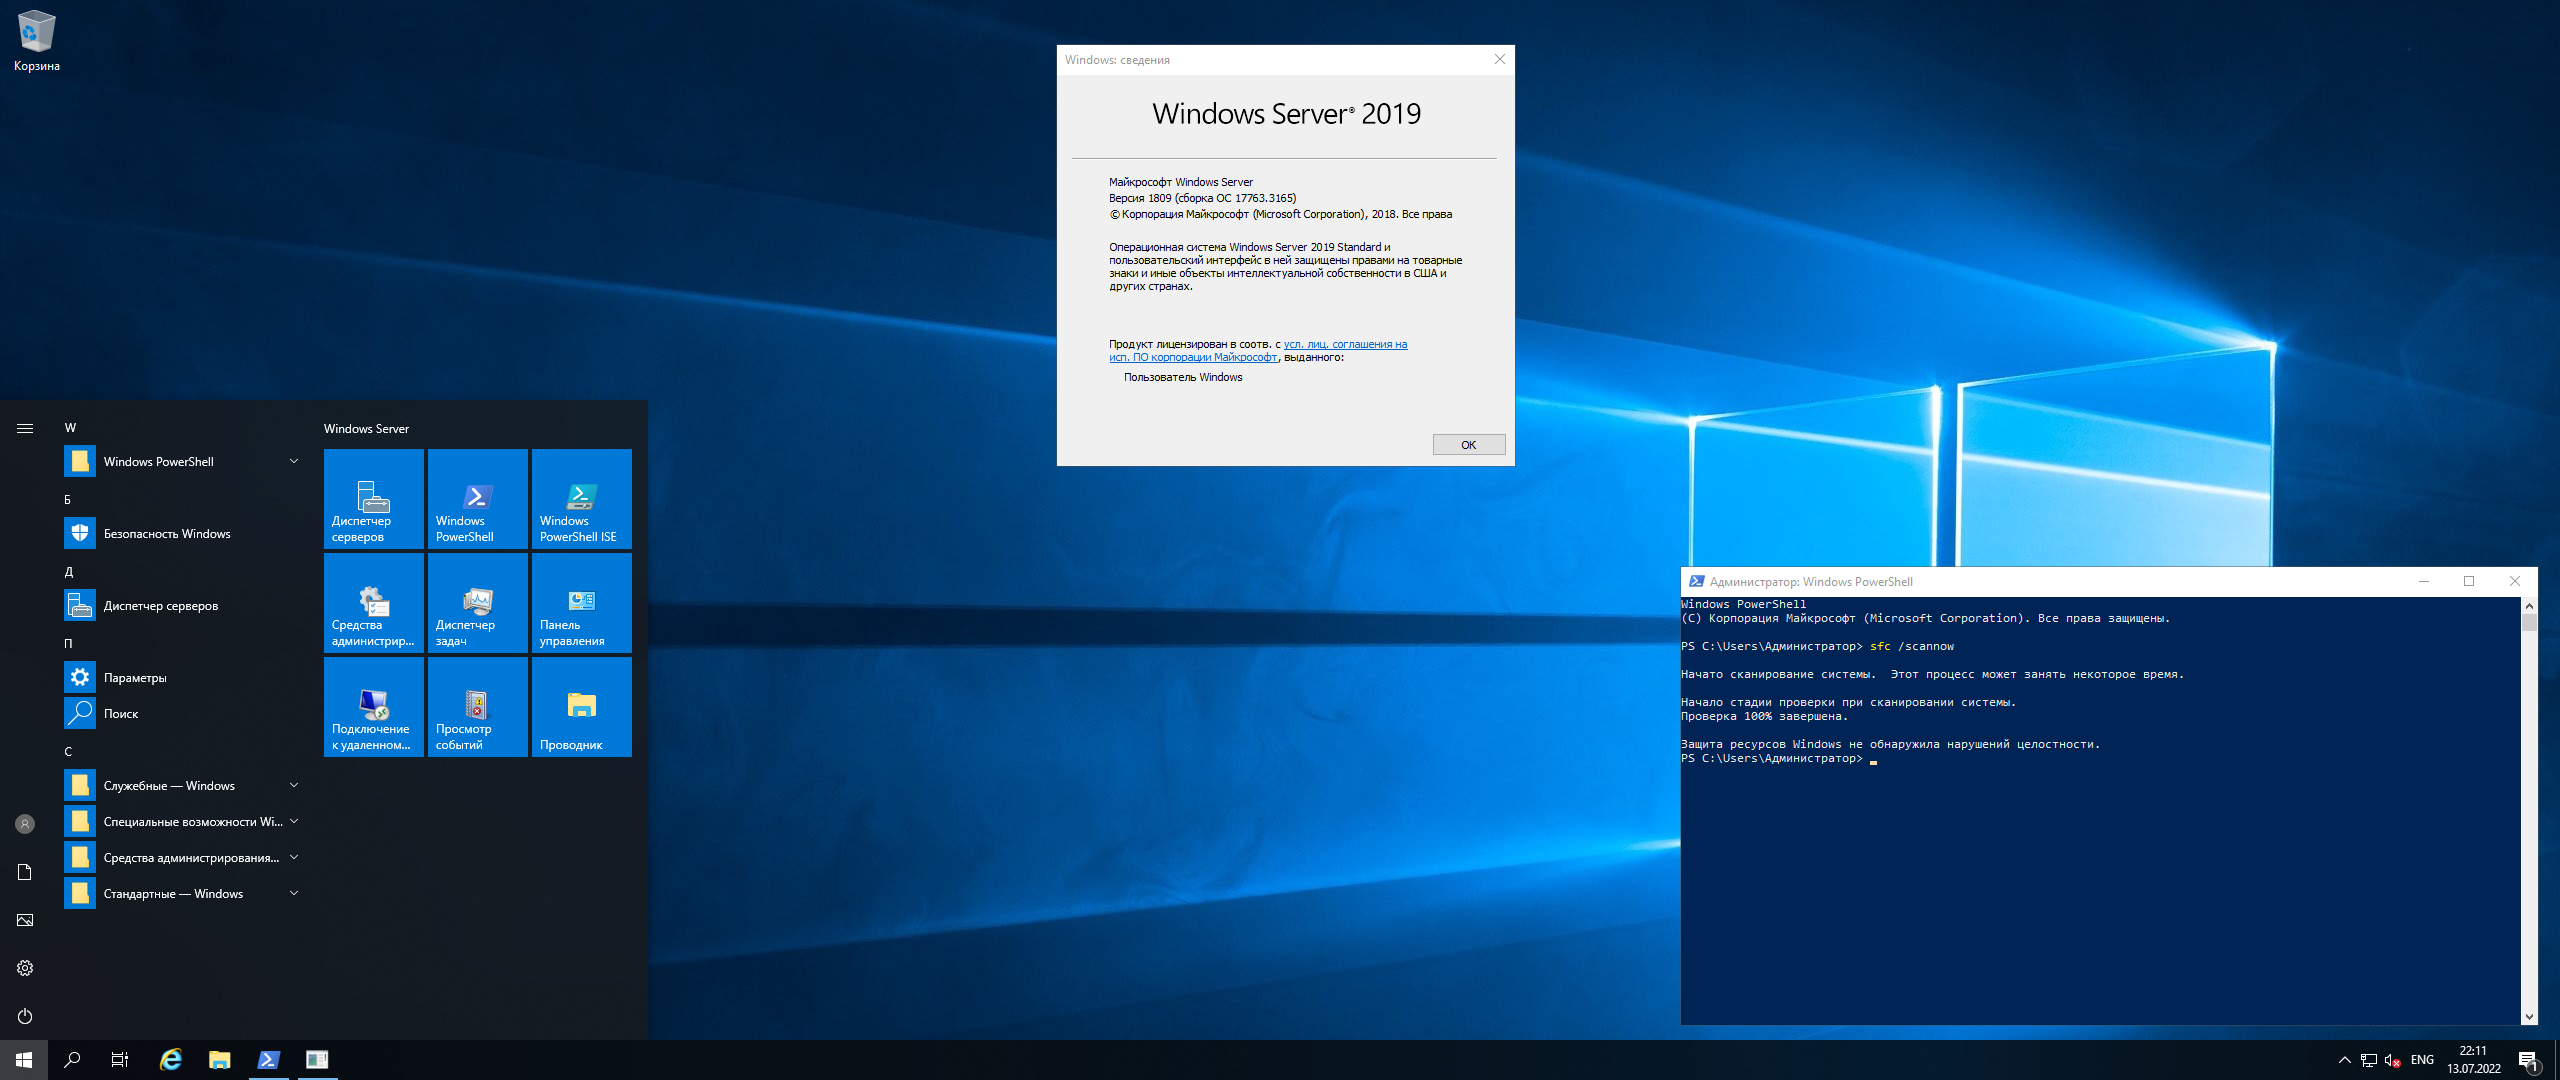
Task: Click the PowerShell scrollbar thumb
Action: pos(2529,623)
